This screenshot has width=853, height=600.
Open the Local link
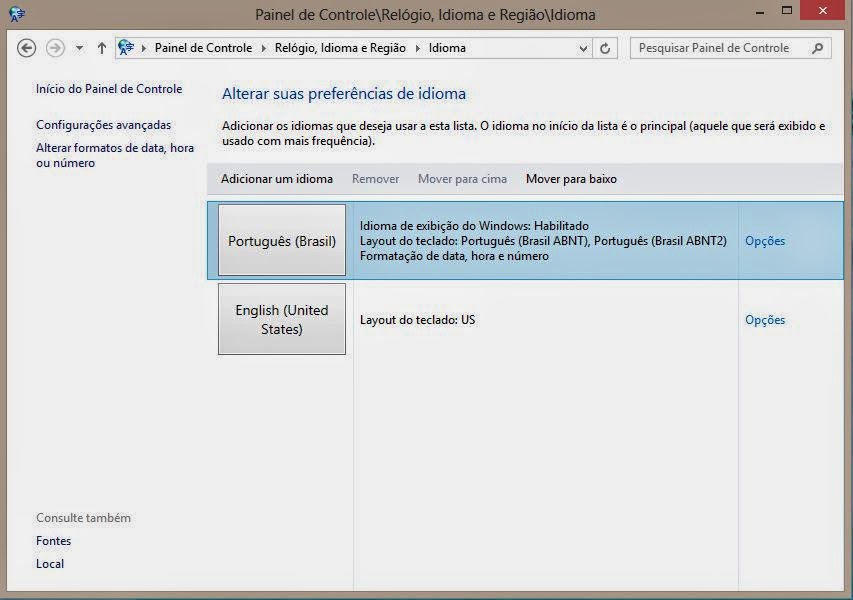pos(50,564)
